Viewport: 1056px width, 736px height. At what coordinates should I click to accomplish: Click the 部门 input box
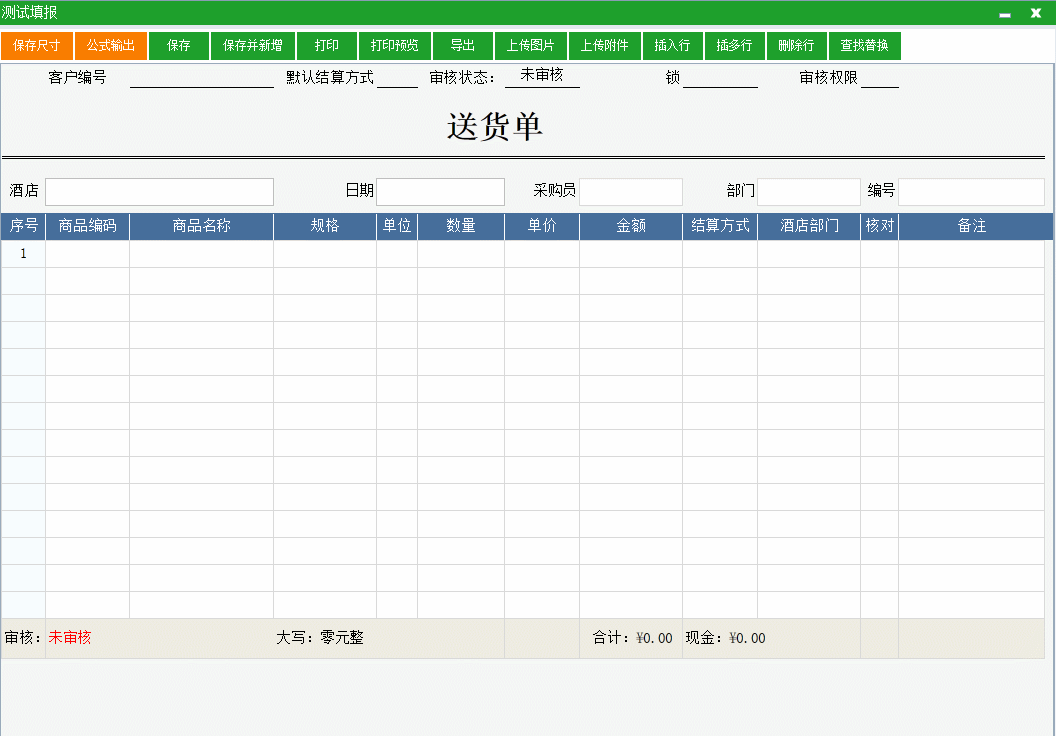(x=810, y=192)
